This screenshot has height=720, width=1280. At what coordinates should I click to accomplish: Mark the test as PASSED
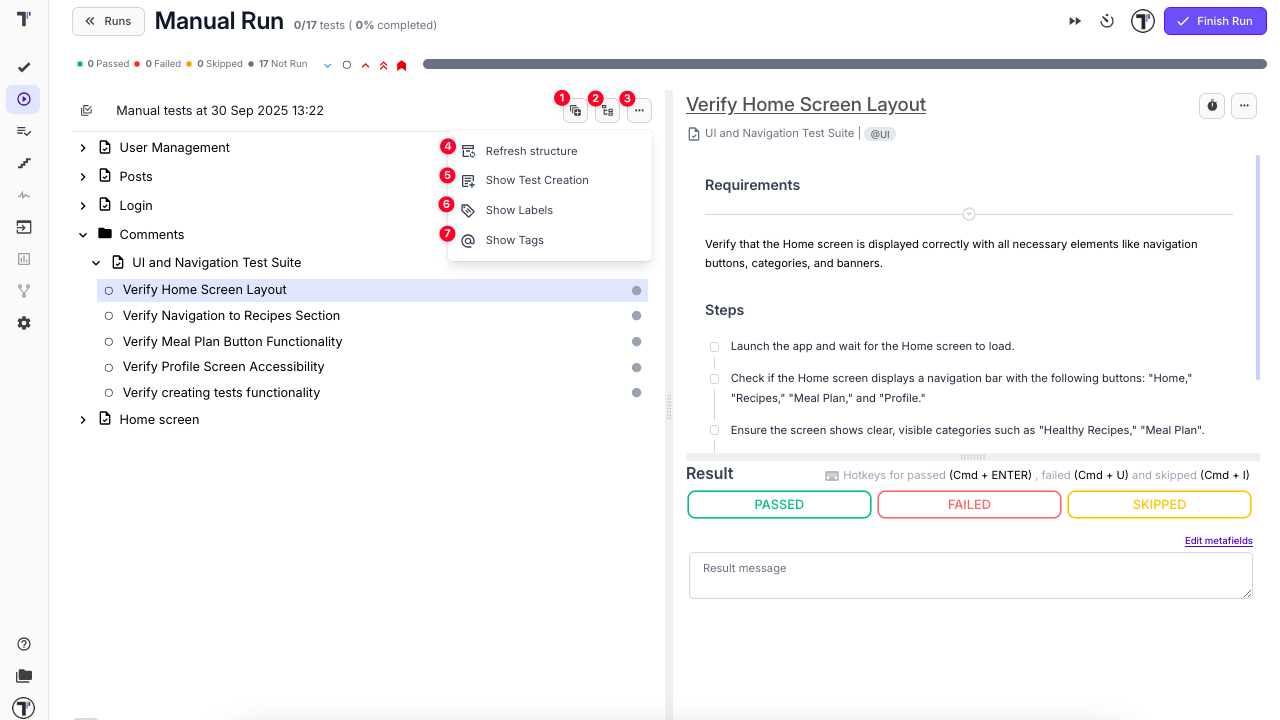tap(779, 505)
